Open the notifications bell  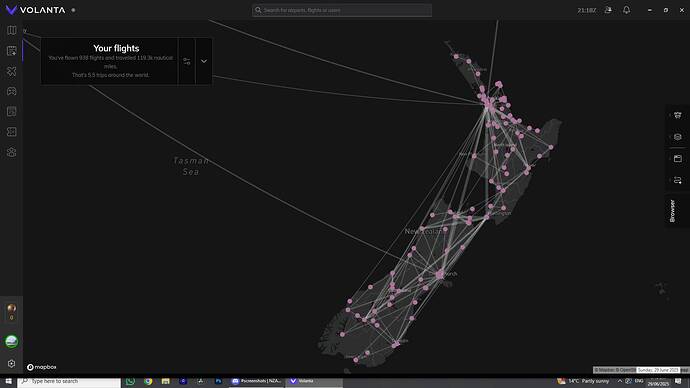pyautogui.click(x=626, y=10)
